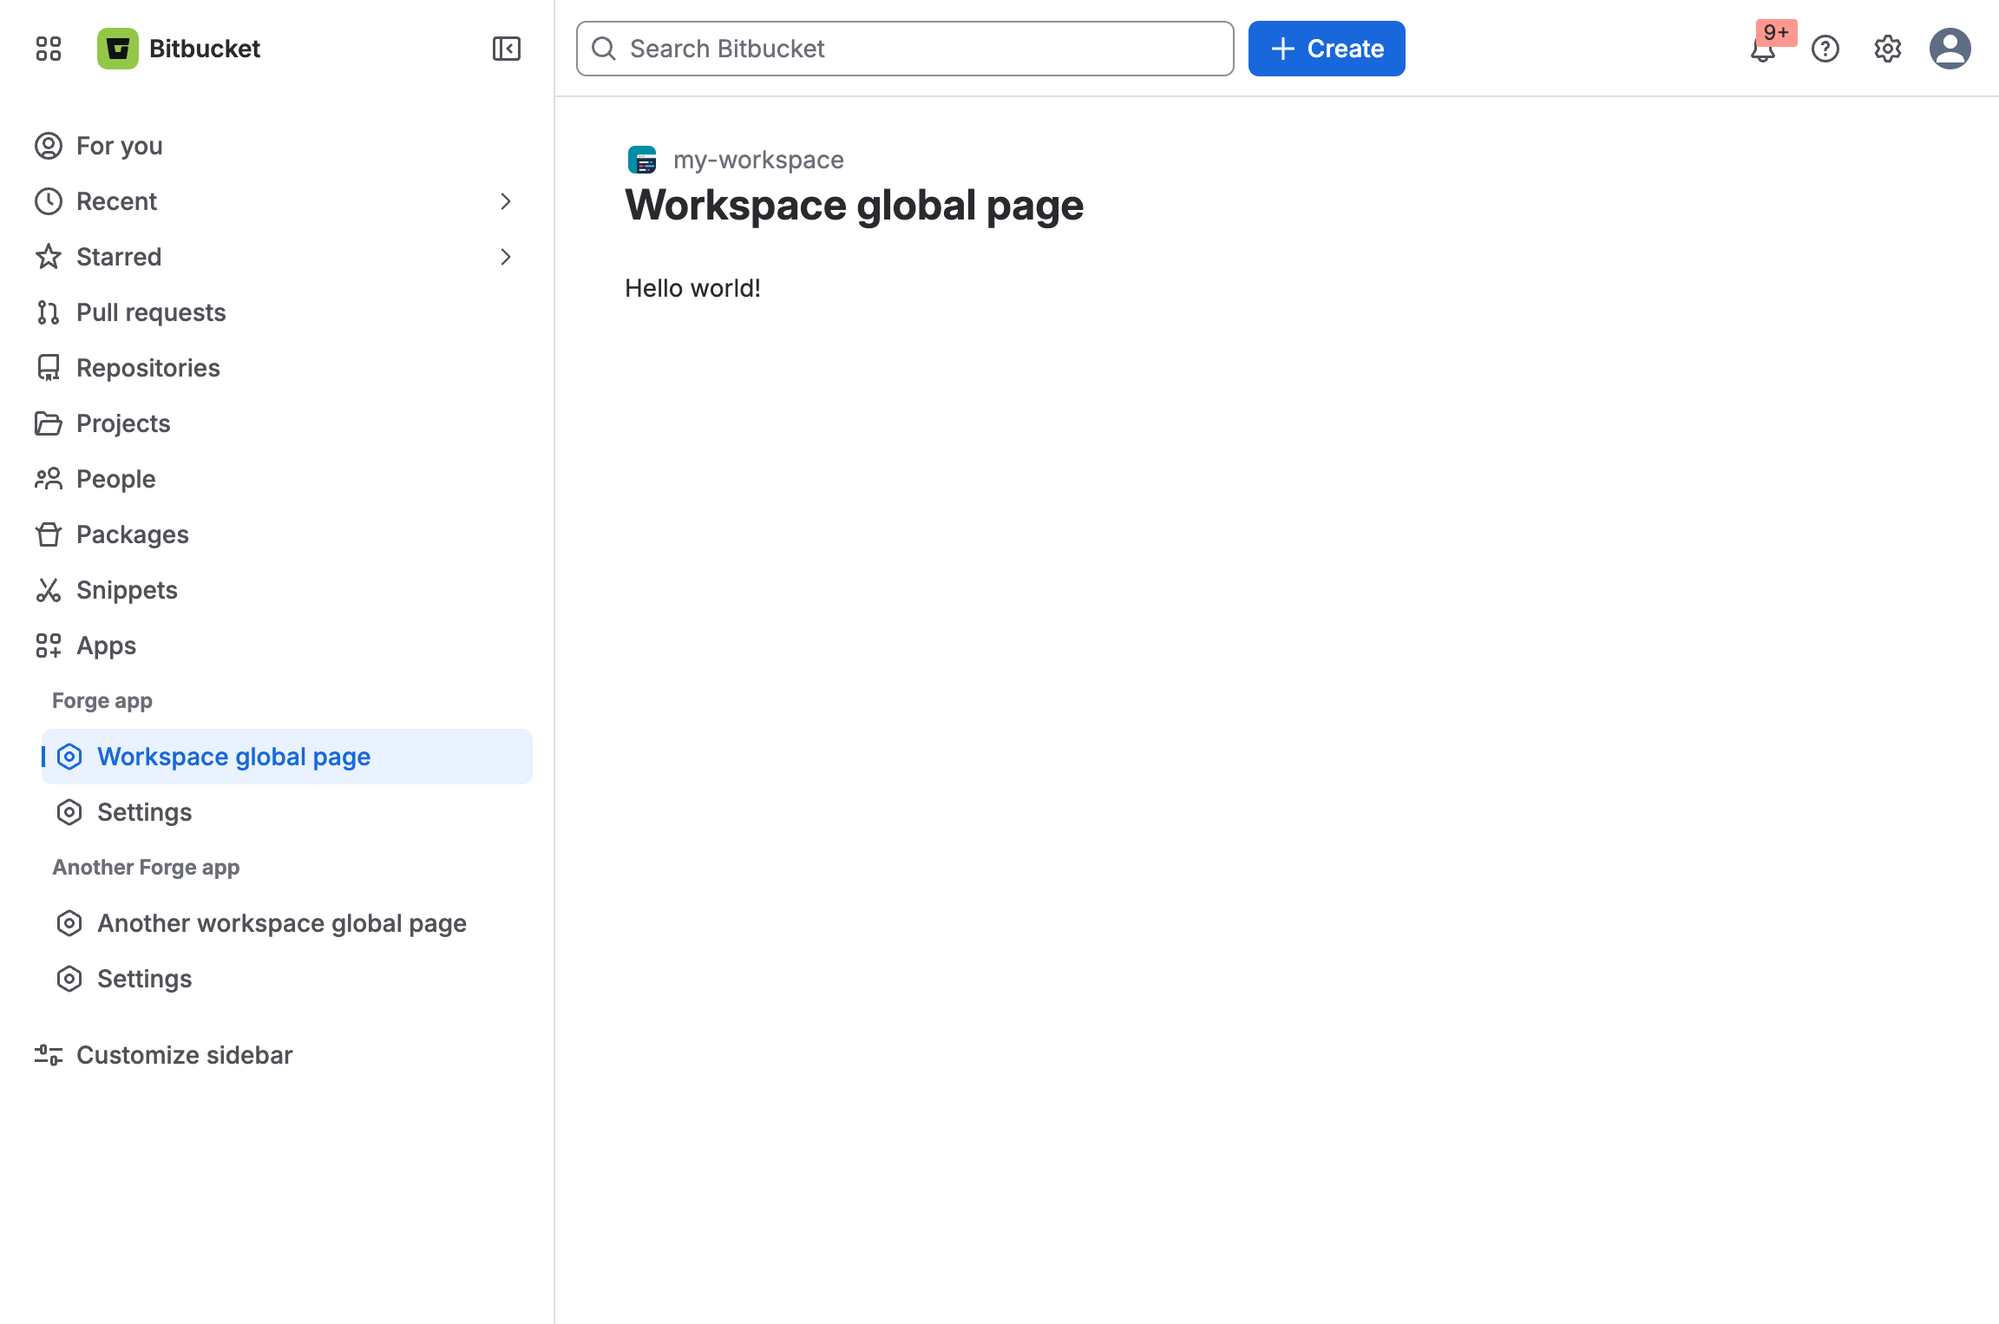Screen dimensions: 1999x1324
Task: Collapse the sidebar with the panel icon
Action: pos(506,48)
